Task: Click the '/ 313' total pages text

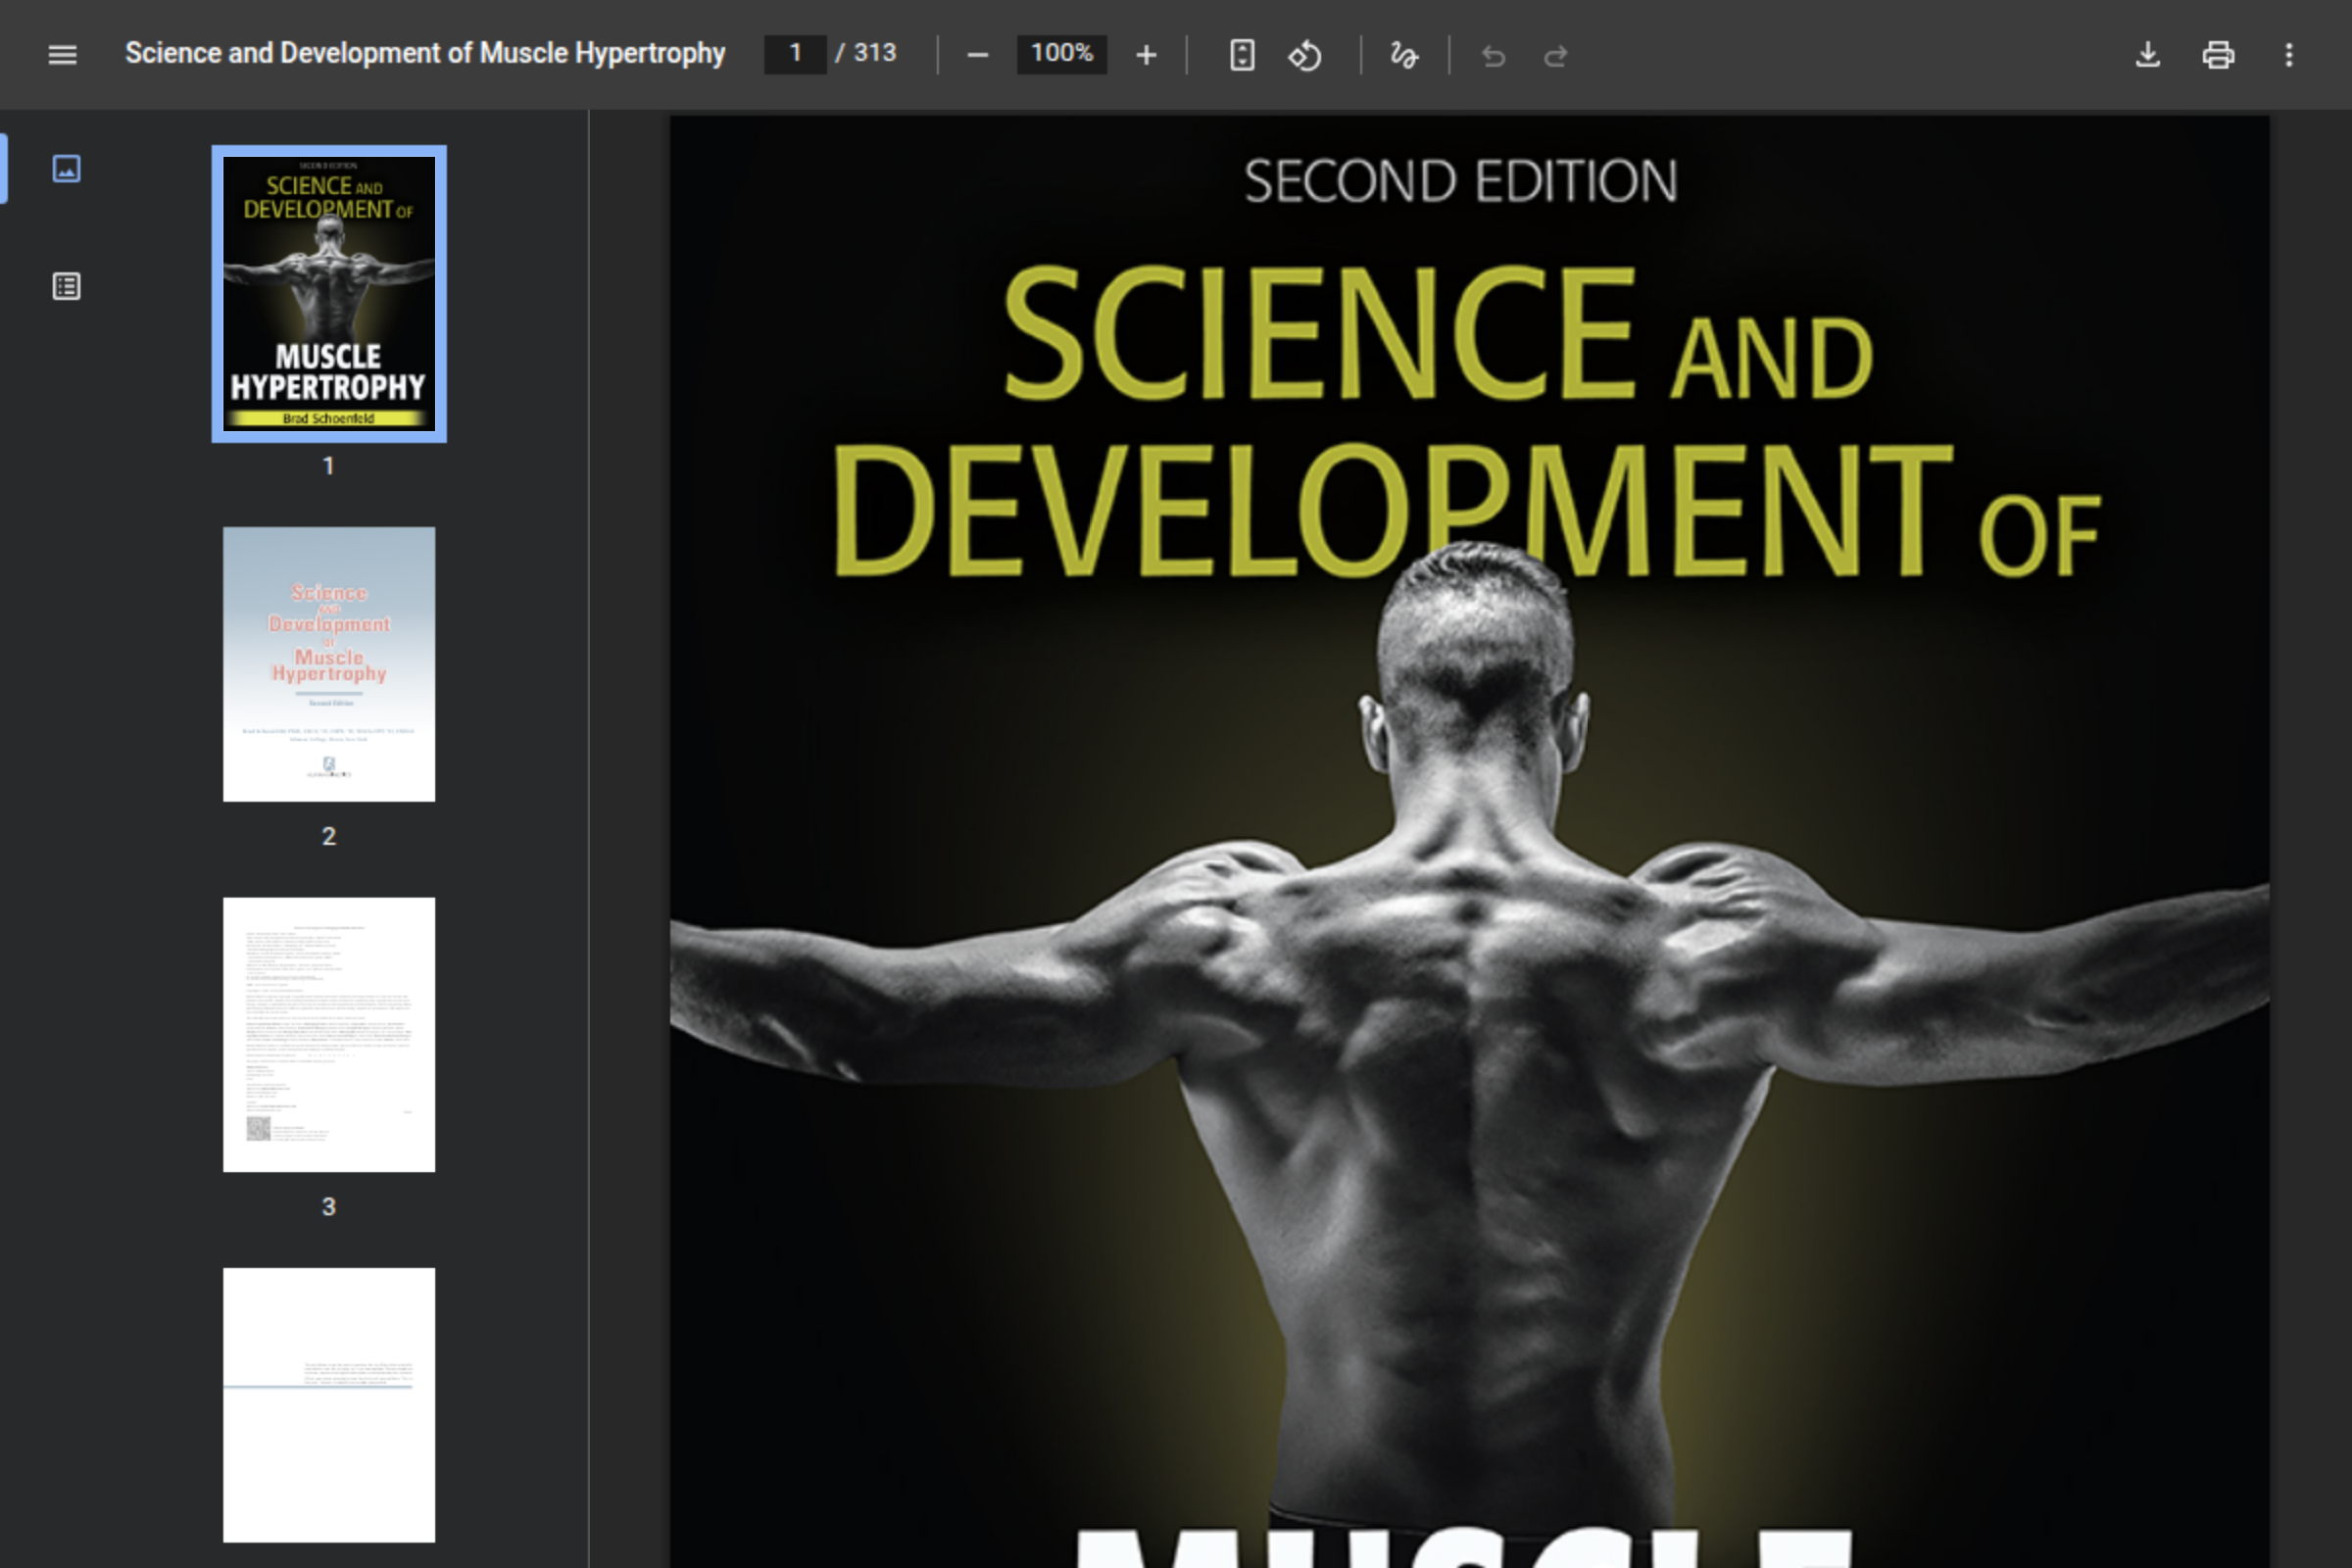Action: click(866, 53)
